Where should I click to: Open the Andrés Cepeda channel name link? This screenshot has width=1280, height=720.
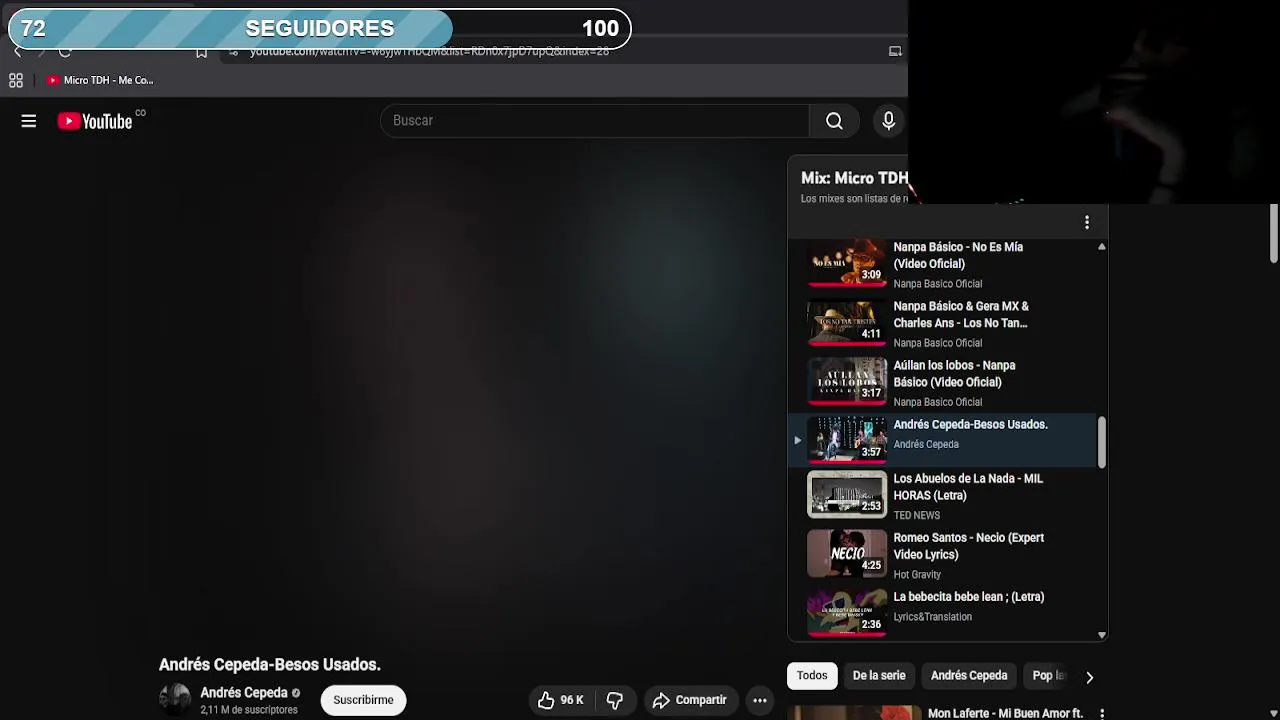click(244, 693)
